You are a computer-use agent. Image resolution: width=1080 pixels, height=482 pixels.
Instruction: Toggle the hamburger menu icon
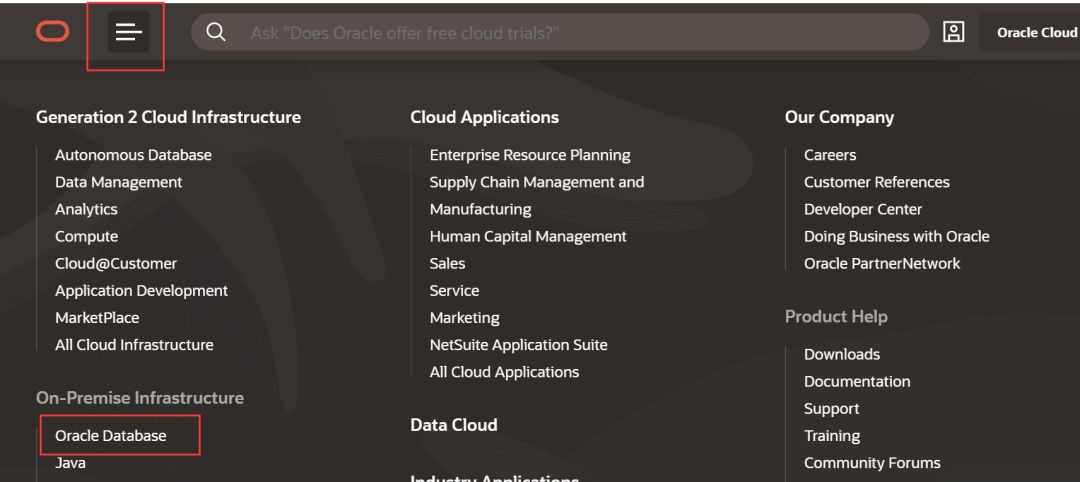pos(128,33)
